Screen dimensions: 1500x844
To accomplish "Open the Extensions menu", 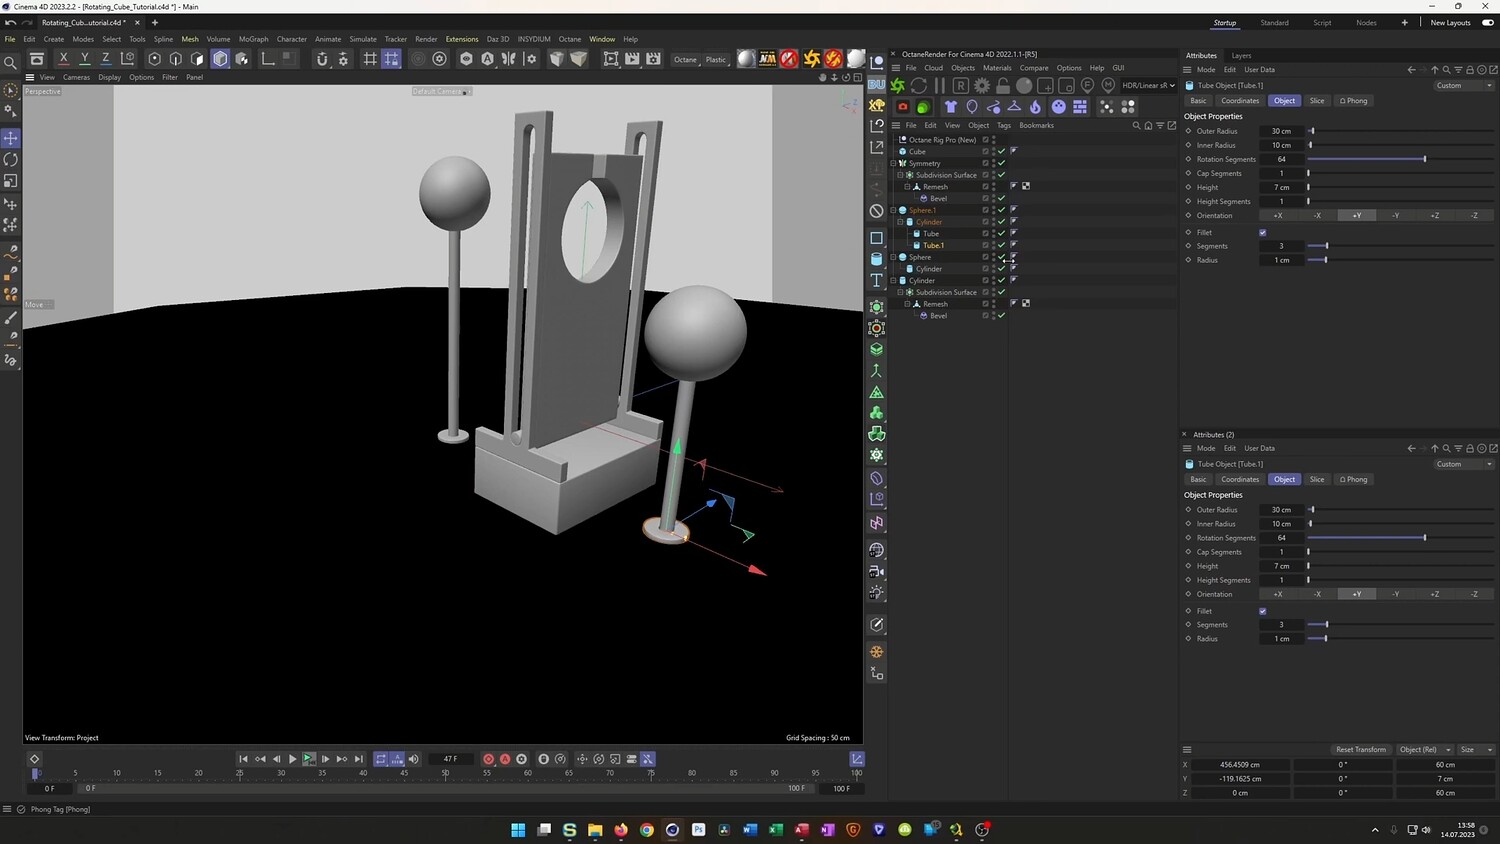I will pyautogui.click(x=461, y=39).
